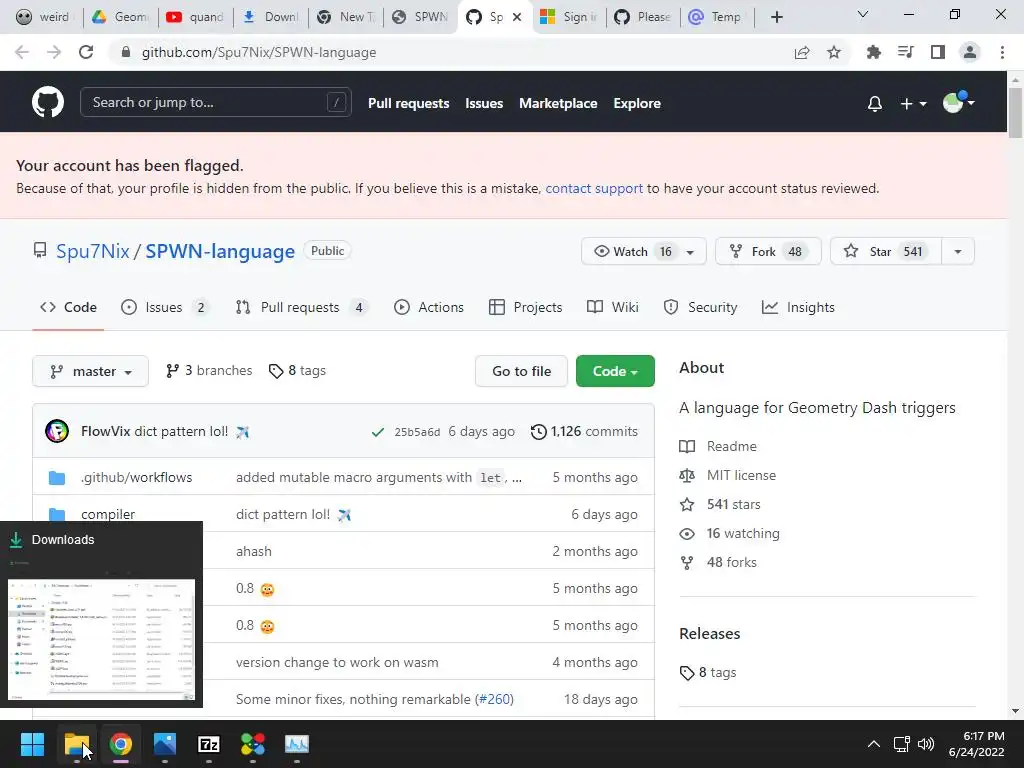Open commit 25b5a6d
1024x768 pixels.
417,432
